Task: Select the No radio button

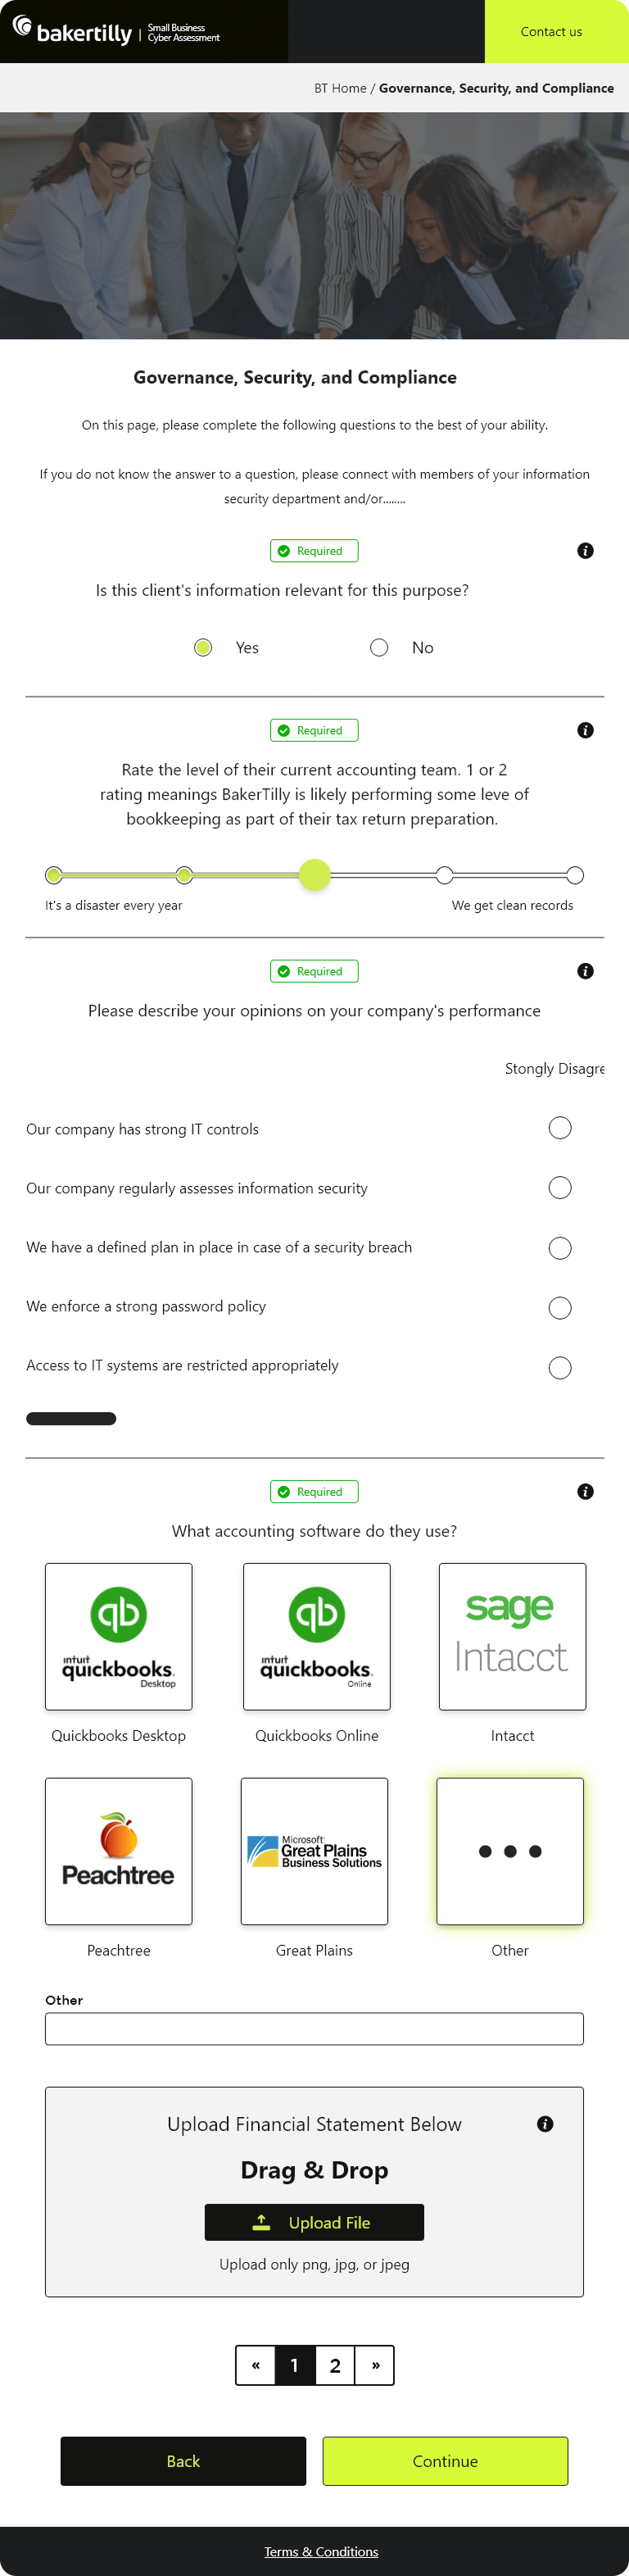Action: tap(379, 647)
